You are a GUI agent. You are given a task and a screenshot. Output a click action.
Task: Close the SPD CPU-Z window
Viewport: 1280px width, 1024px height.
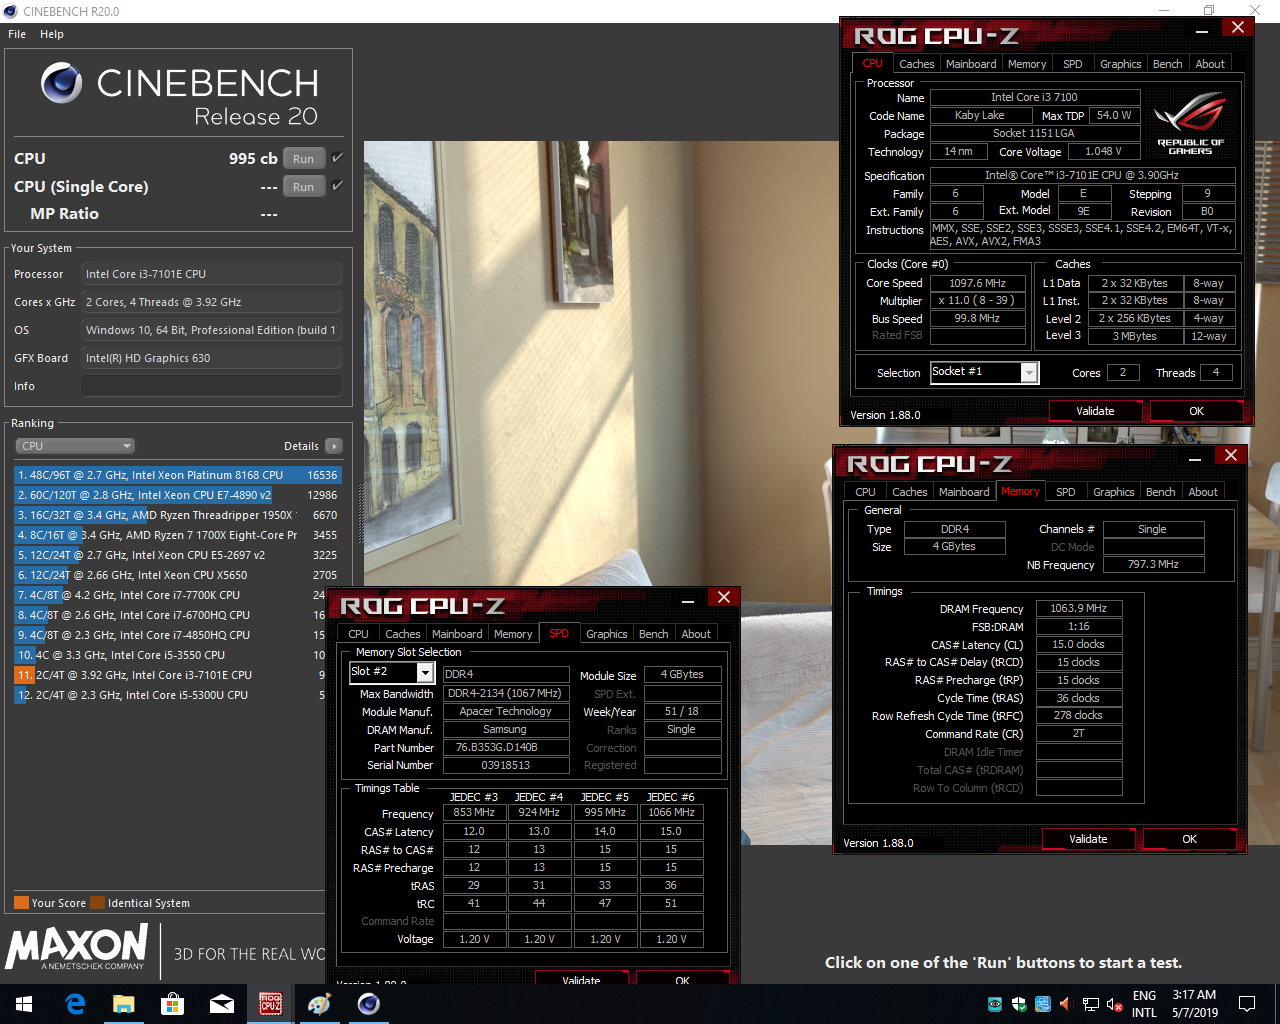[724, 598]
